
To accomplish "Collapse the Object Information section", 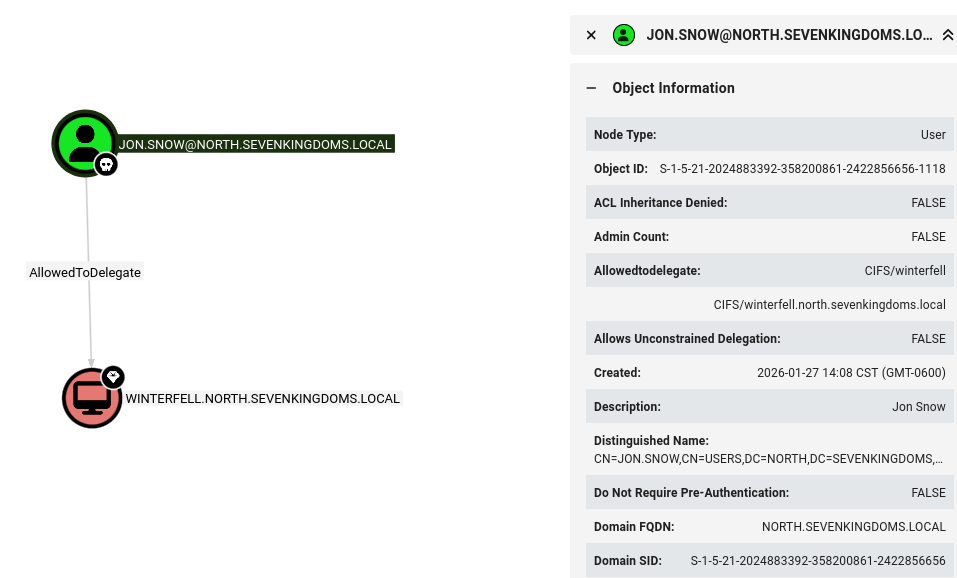I will (x=591, y=88).
